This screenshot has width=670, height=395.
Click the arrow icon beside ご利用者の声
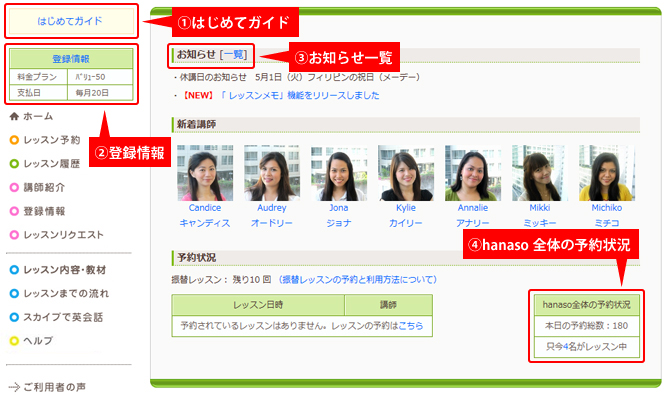(x=14, y=387)
